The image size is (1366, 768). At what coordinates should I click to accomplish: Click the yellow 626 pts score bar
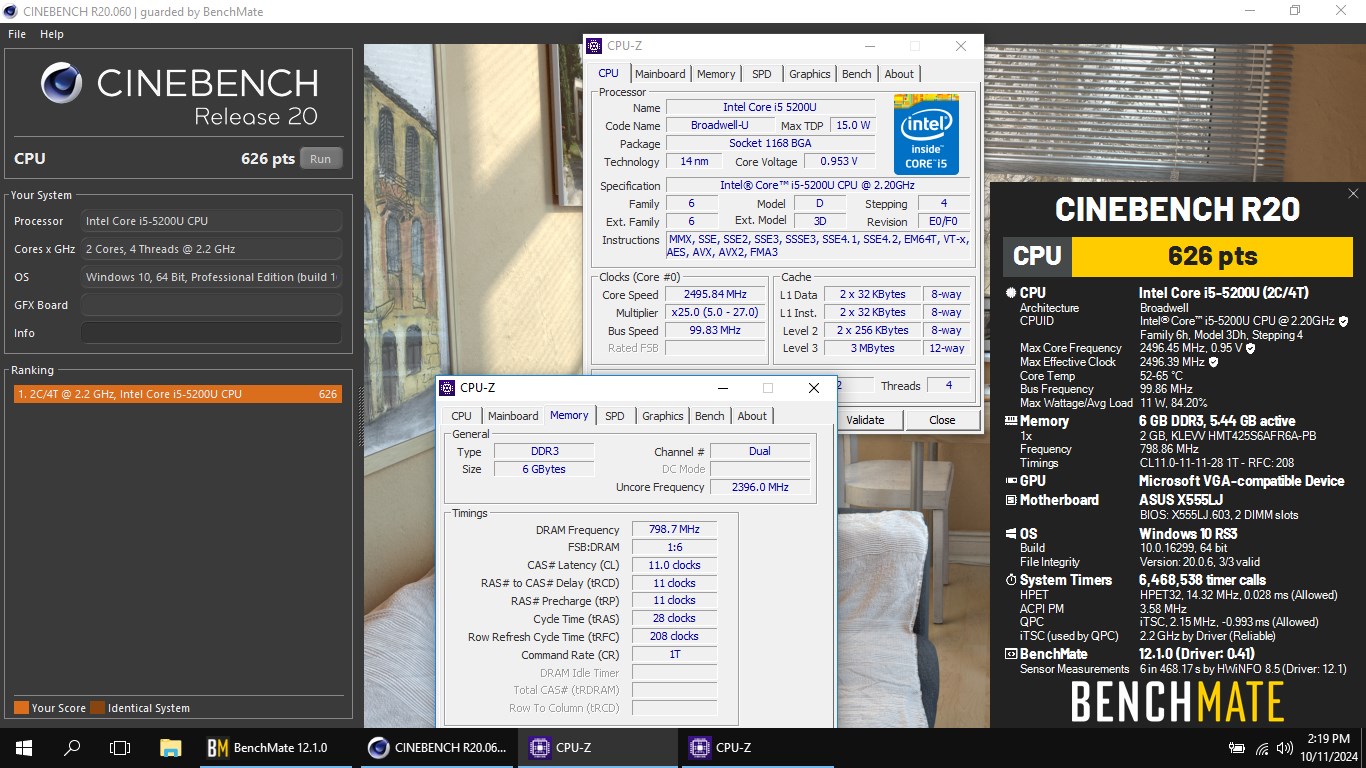click(x=1213, y=257)
